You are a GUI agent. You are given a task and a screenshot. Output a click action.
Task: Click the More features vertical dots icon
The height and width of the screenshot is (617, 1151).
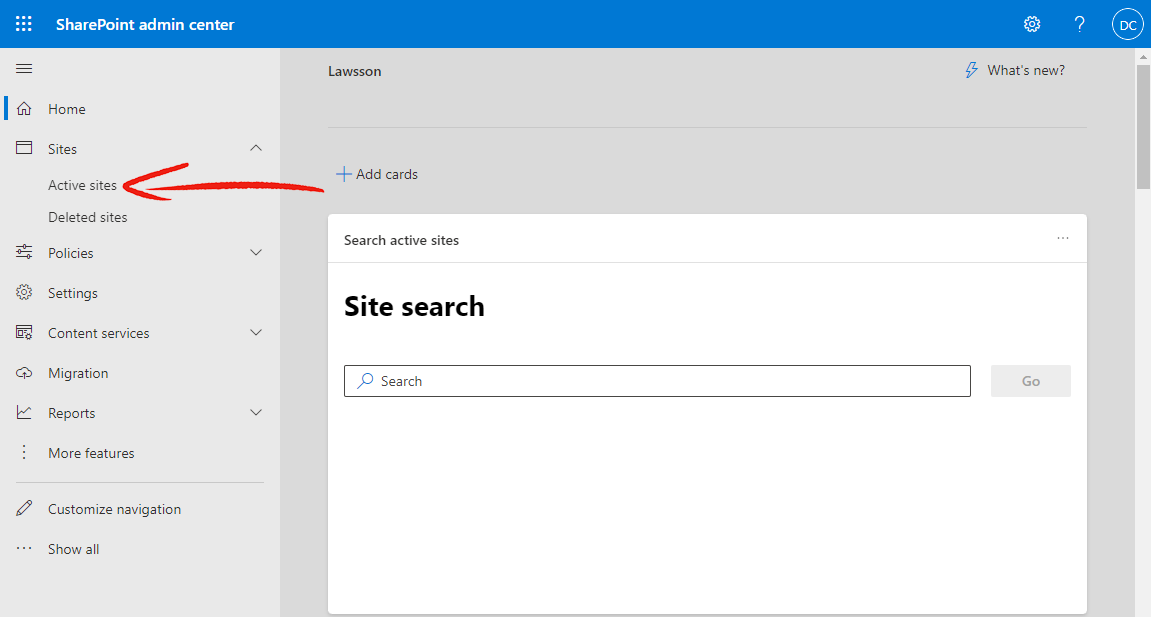click(24, 453)
